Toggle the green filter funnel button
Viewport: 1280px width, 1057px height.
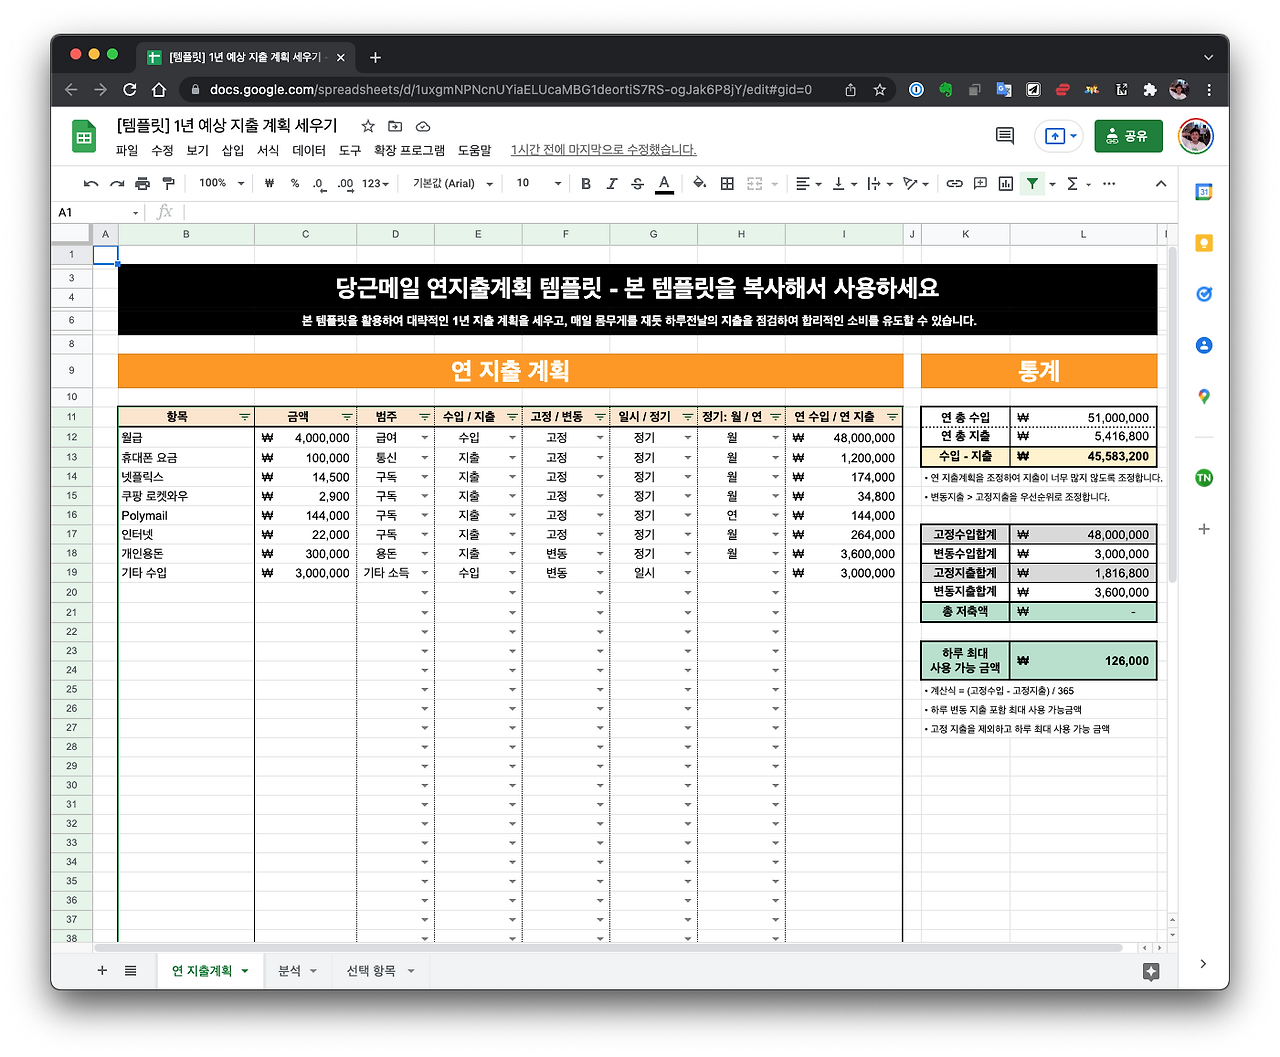pyautogui.click(x=1032, y=184)
